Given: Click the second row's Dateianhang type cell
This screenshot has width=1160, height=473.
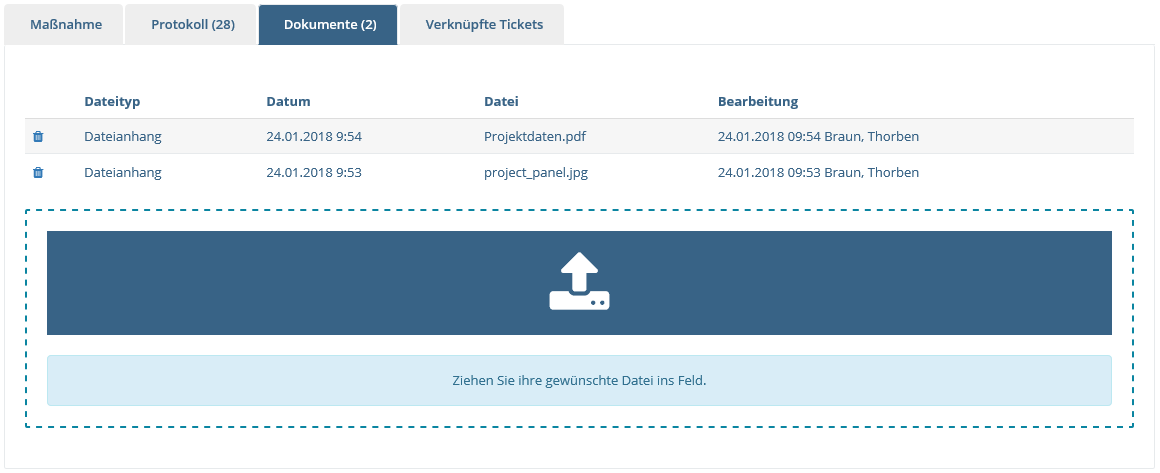Looking at the screenshot, I should click(123, 172).
